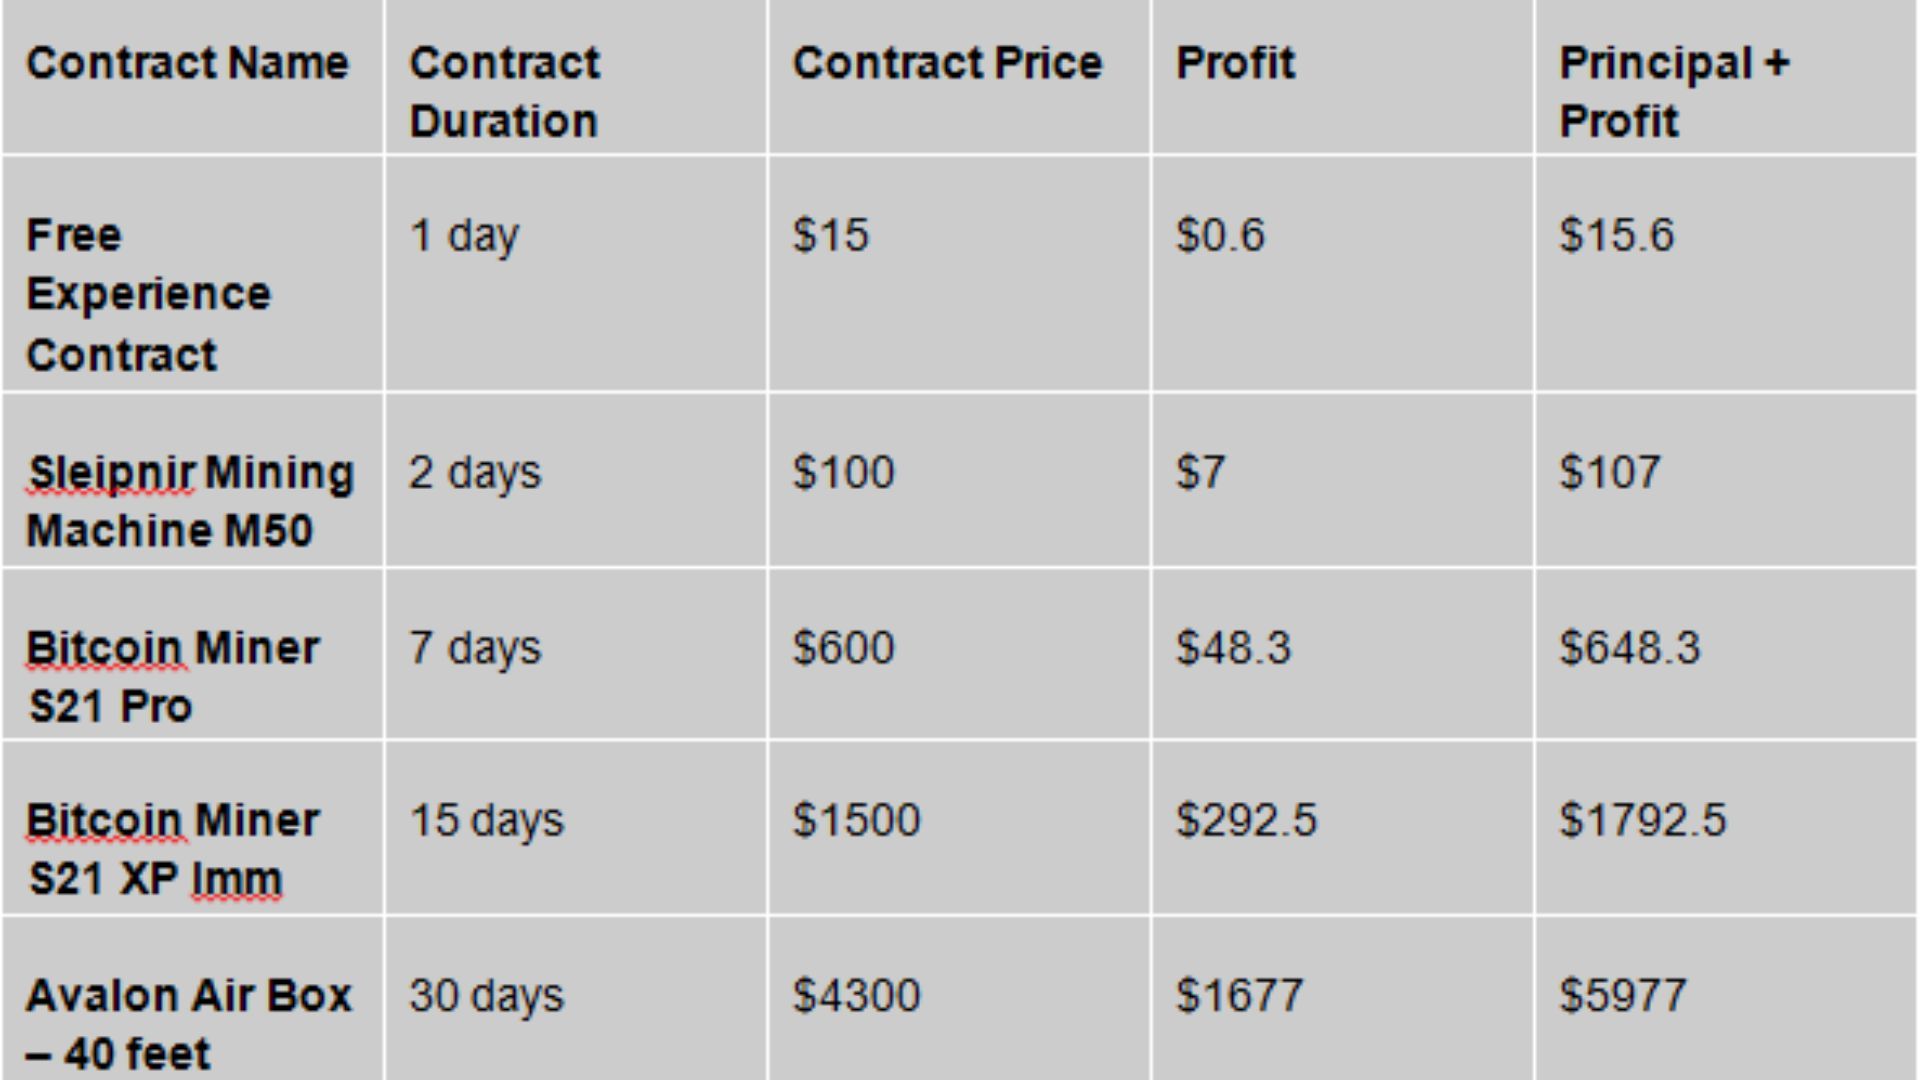Click the Contract Duration header cell

[505, 92]
